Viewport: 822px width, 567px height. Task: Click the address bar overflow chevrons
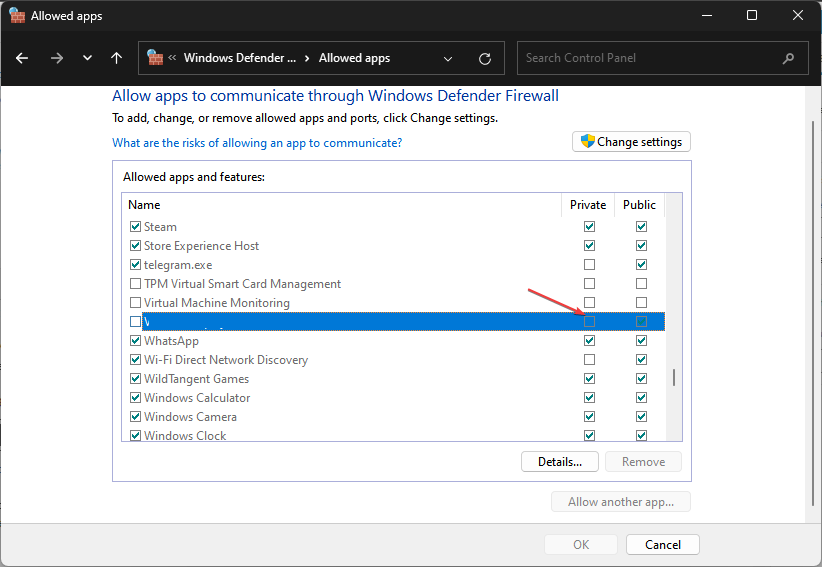(x=174, y=58)
